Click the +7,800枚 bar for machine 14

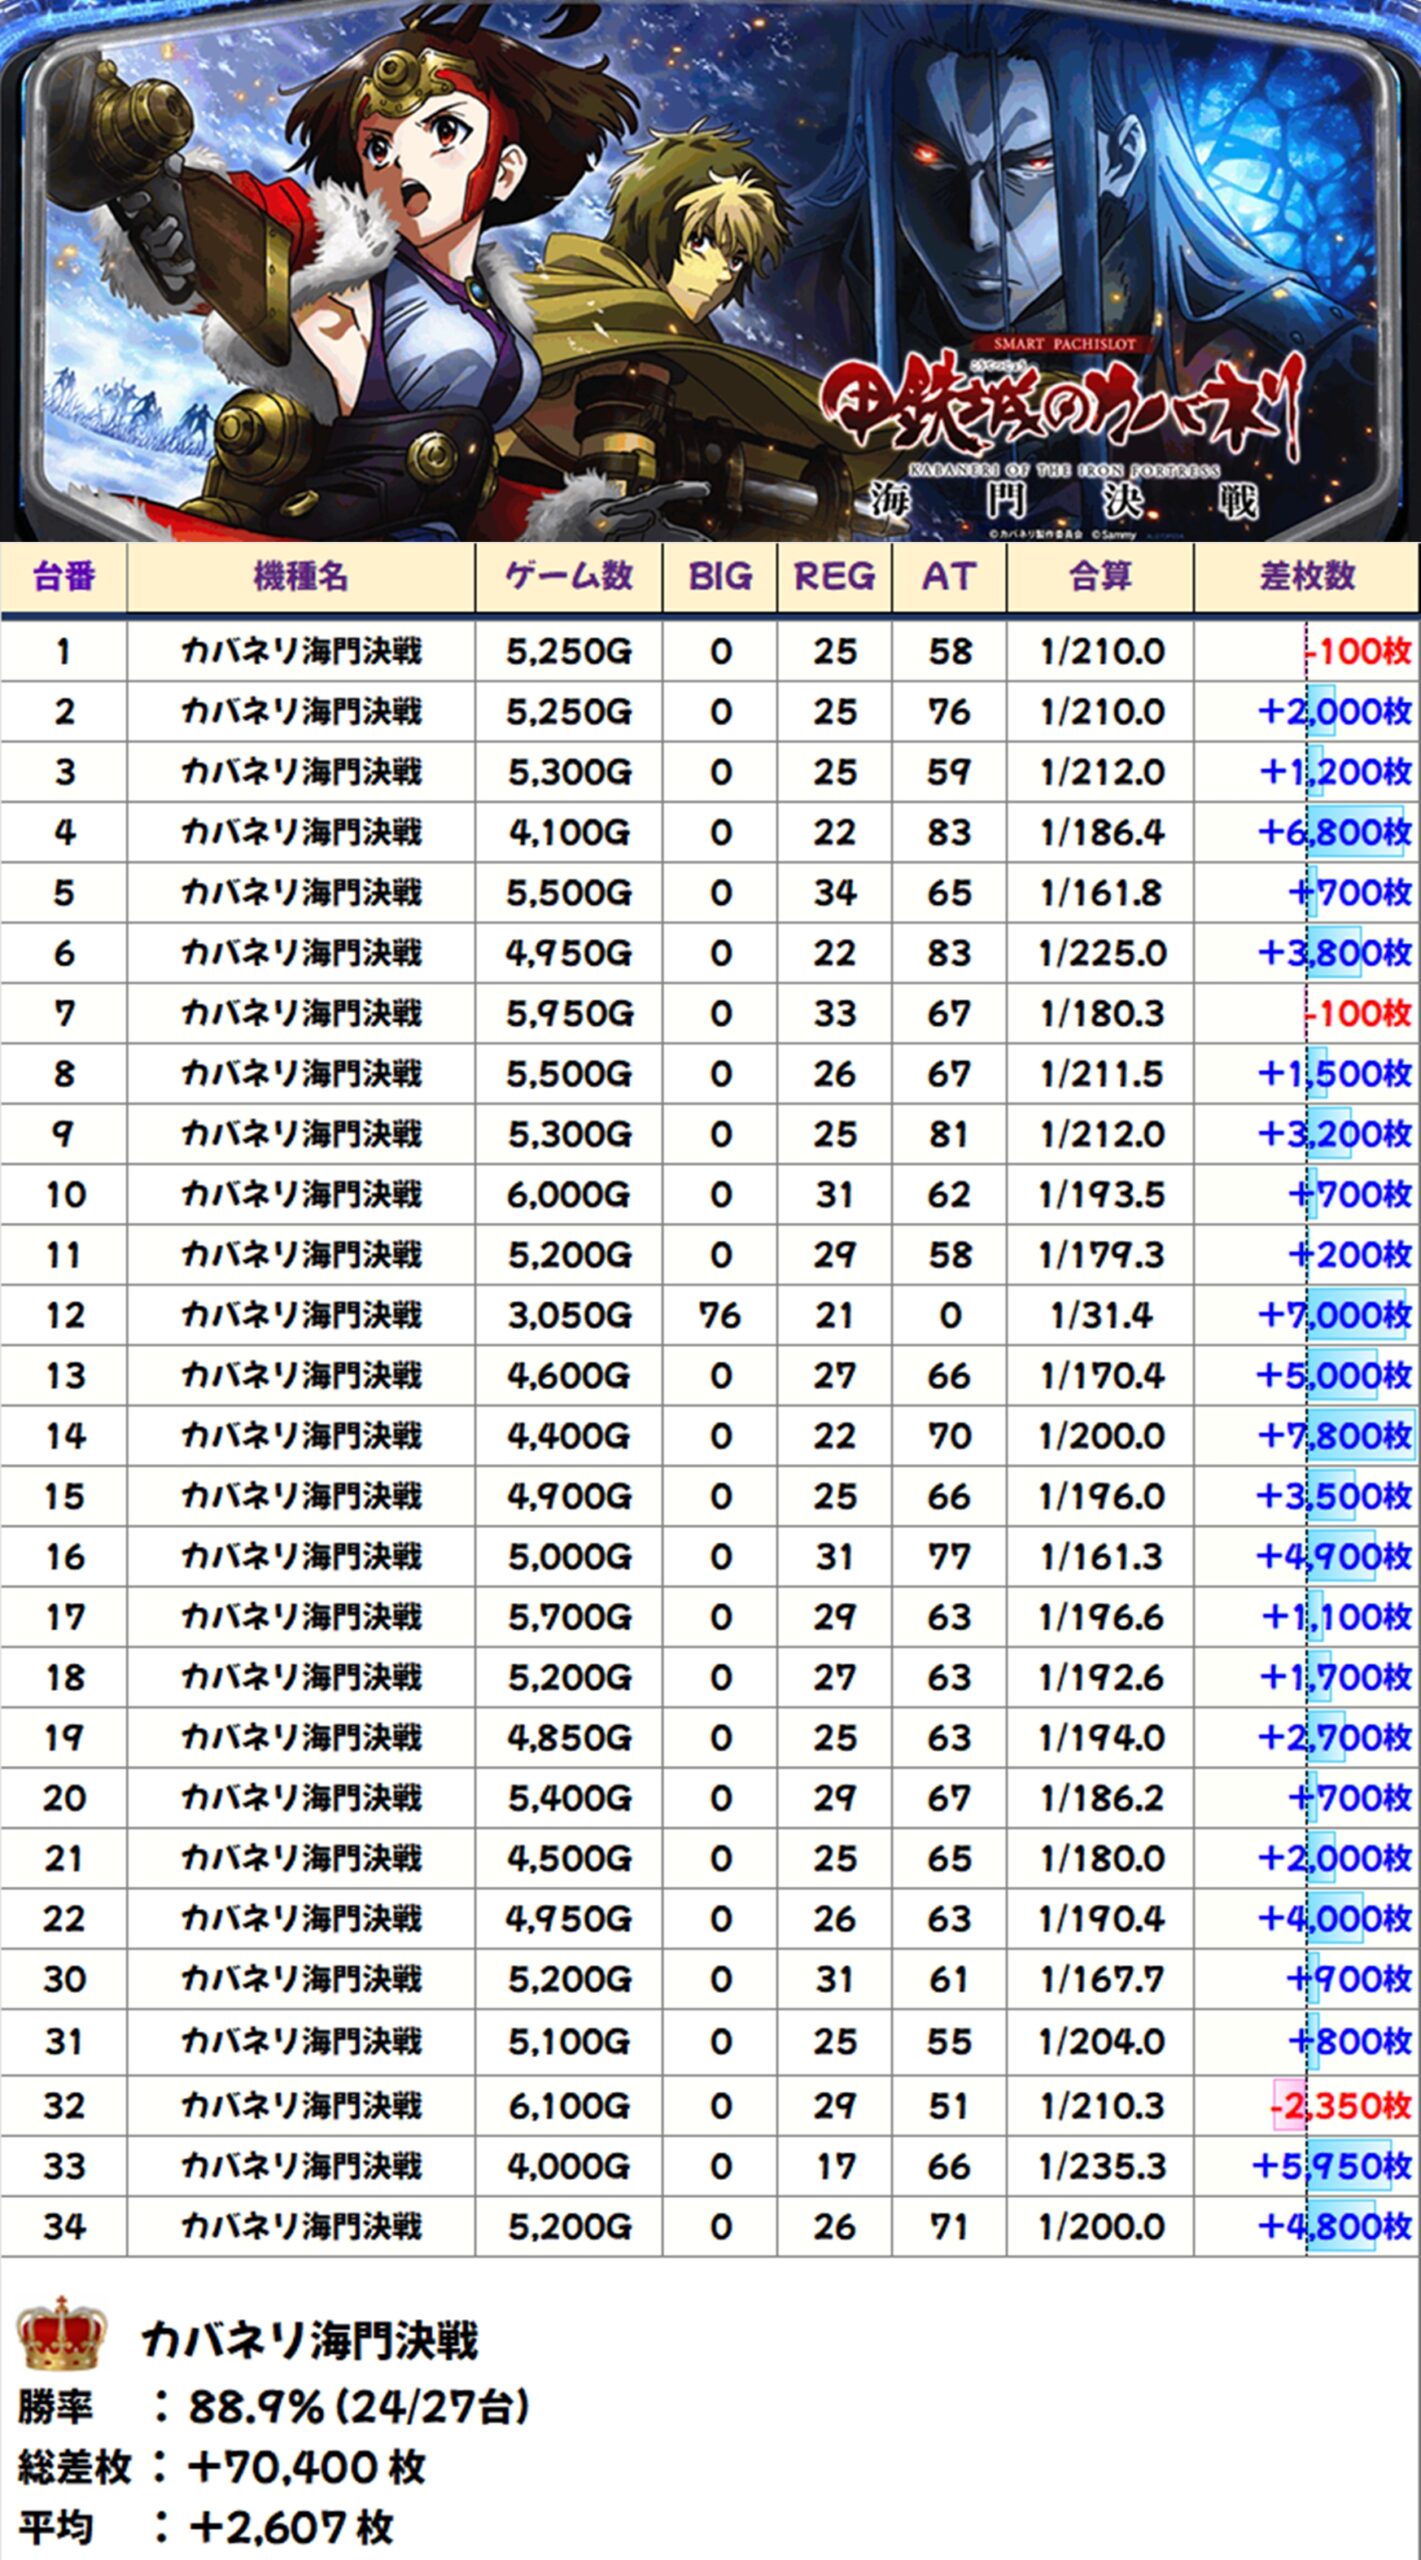click(1335, 1436)
